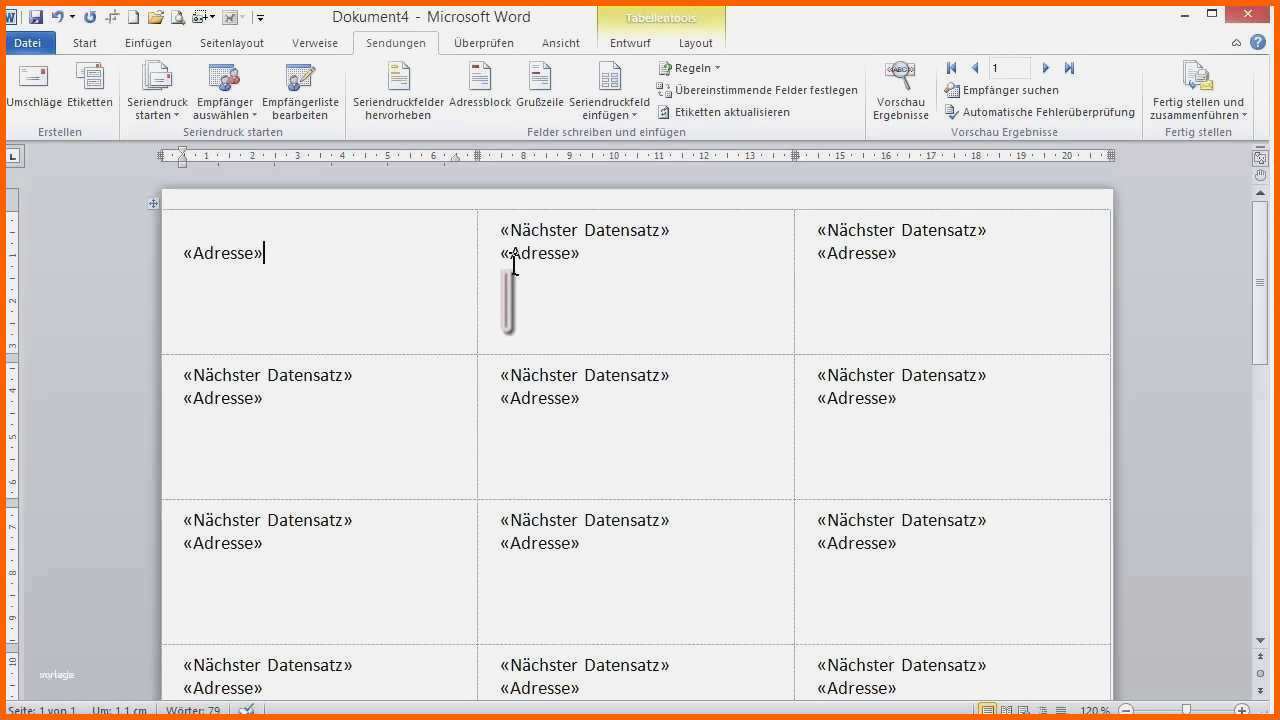The image size is (1280, 720).
Task: Go to the next record arrow
Action: 1046,68
